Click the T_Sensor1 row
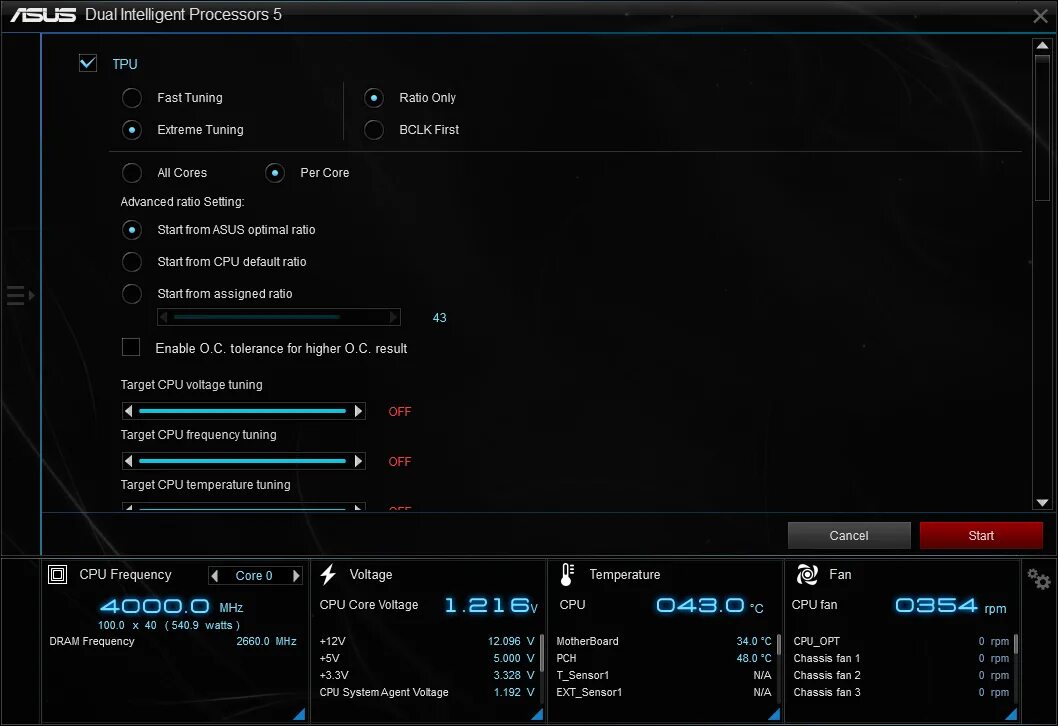This screenshot has width=1058, height=726. point(664,675)
